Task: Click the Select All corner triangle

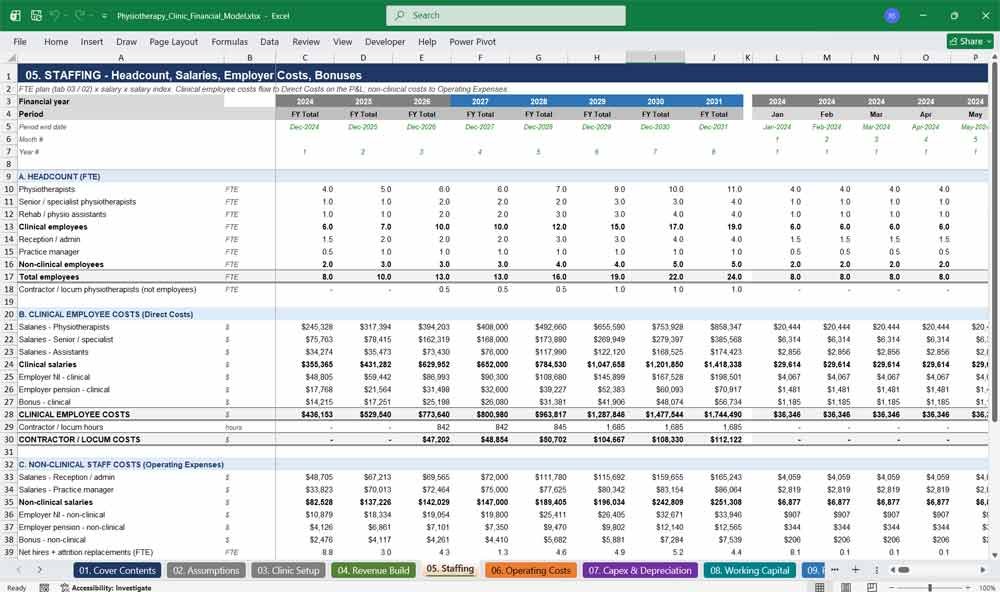Action: click(x=9, y=57)
